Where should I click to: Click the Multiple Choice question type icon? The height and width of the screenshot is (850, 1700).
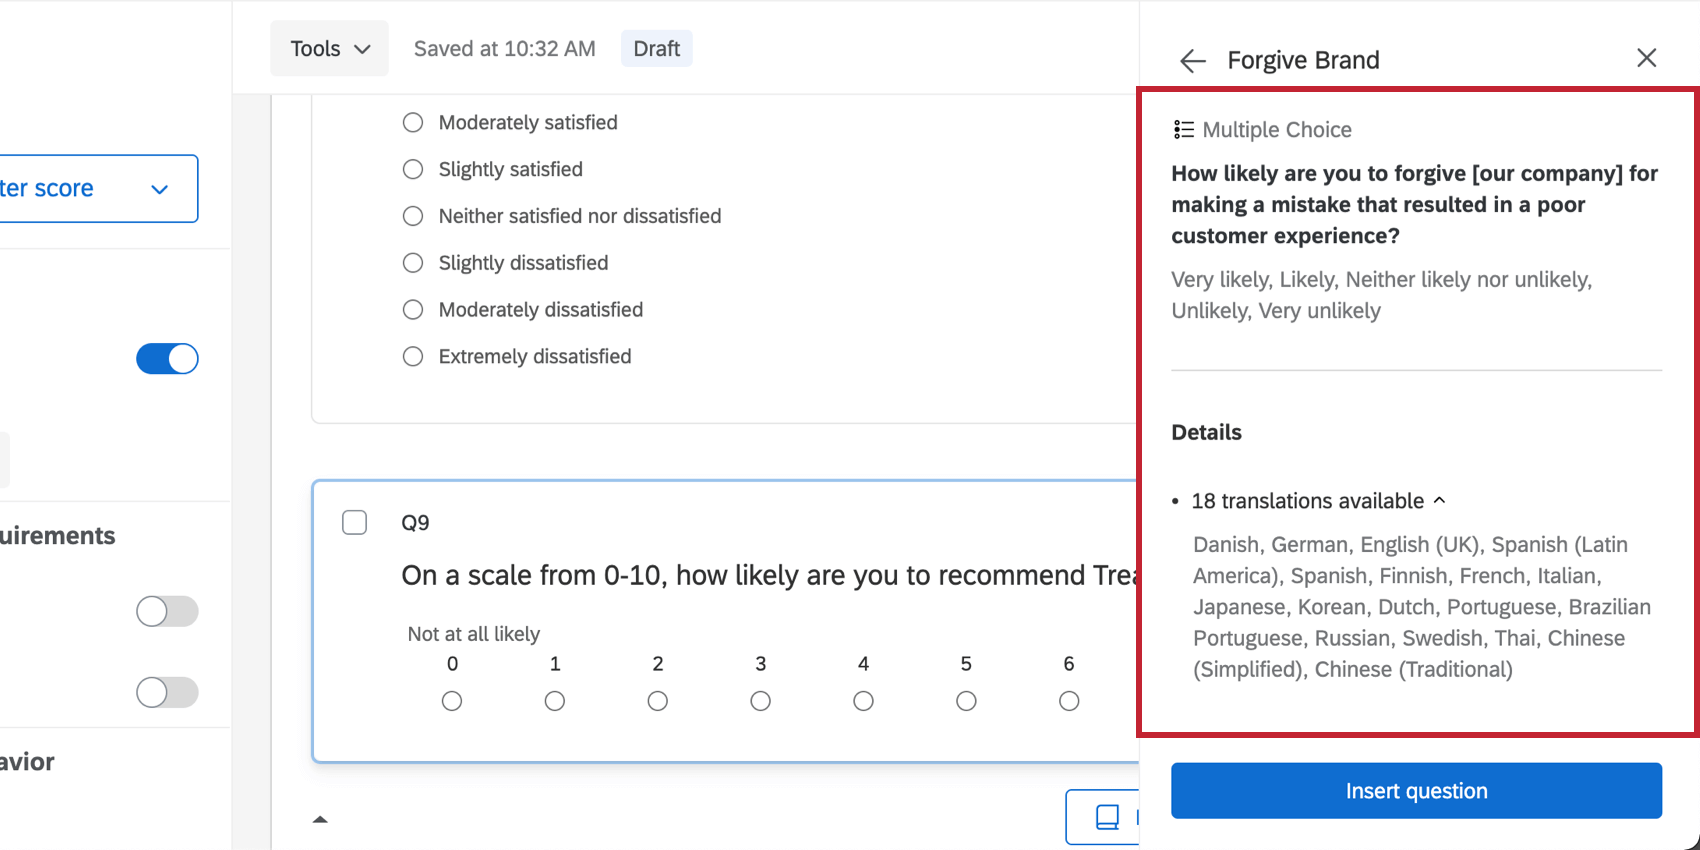click(1183, 129)
